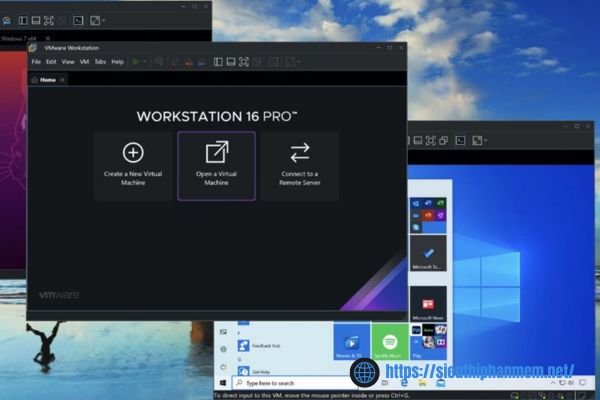
Task: Open the Edit menu in VMware Workstation
Action: coord(51,62)
